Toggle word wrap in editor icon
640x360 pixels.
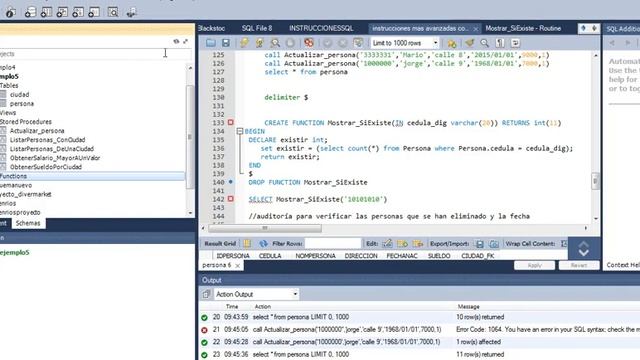point(515,43)
